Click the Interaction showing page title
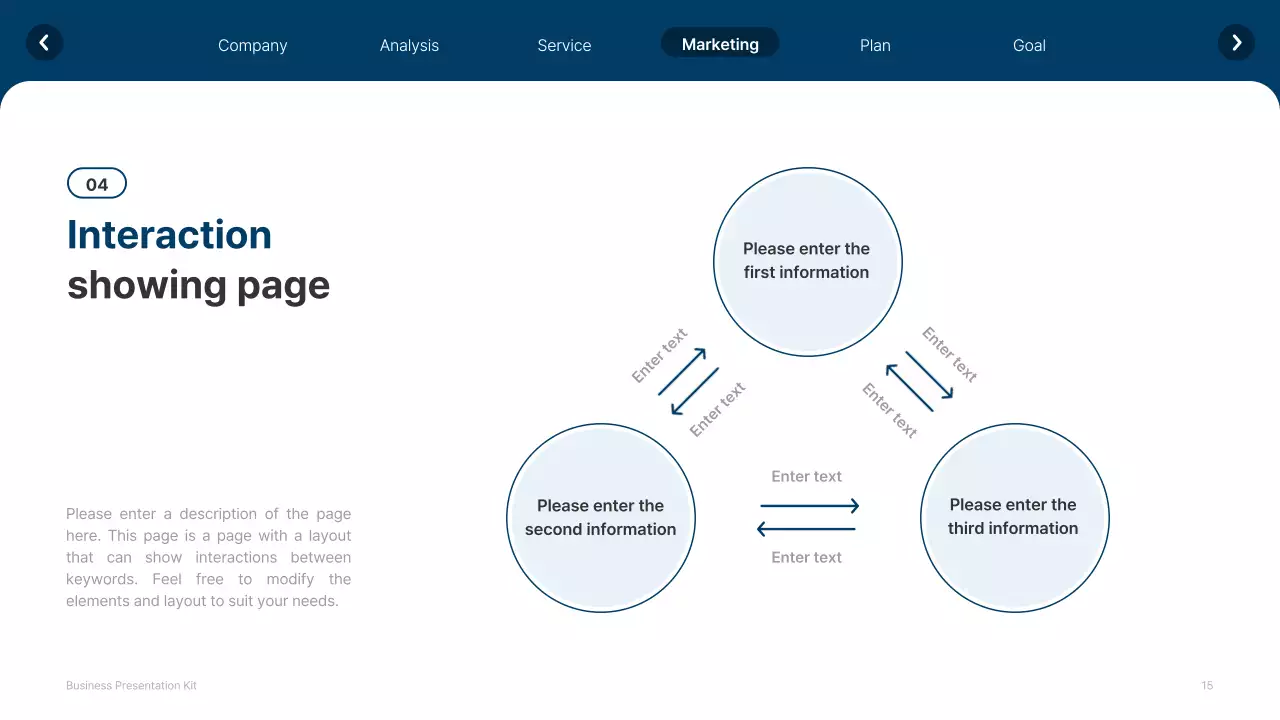The height and width of the screenshot is (720, 1280). pyautogui.click(x=197, y=259)
